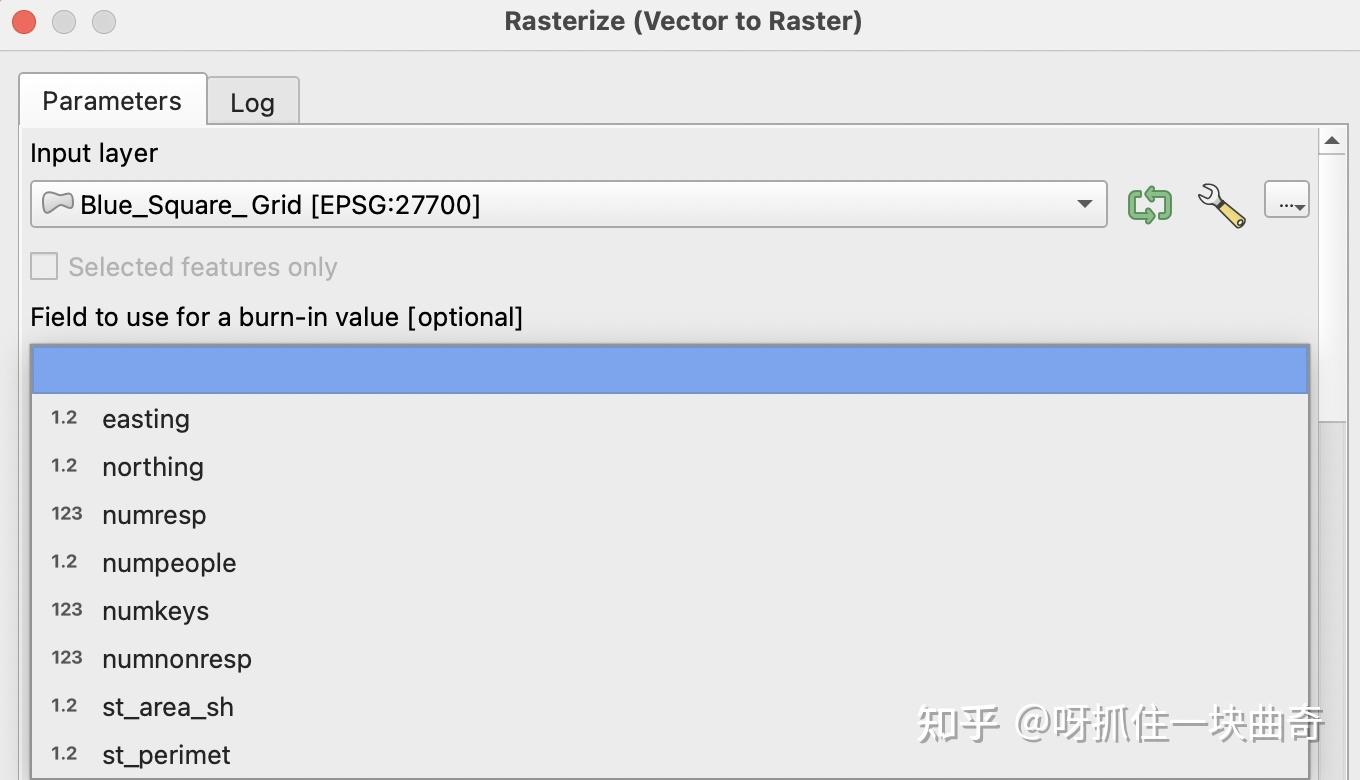Choose numpeople as the burn-in field
The width and height of the screenshot is (1360, 780).
(x=168, y=563)
